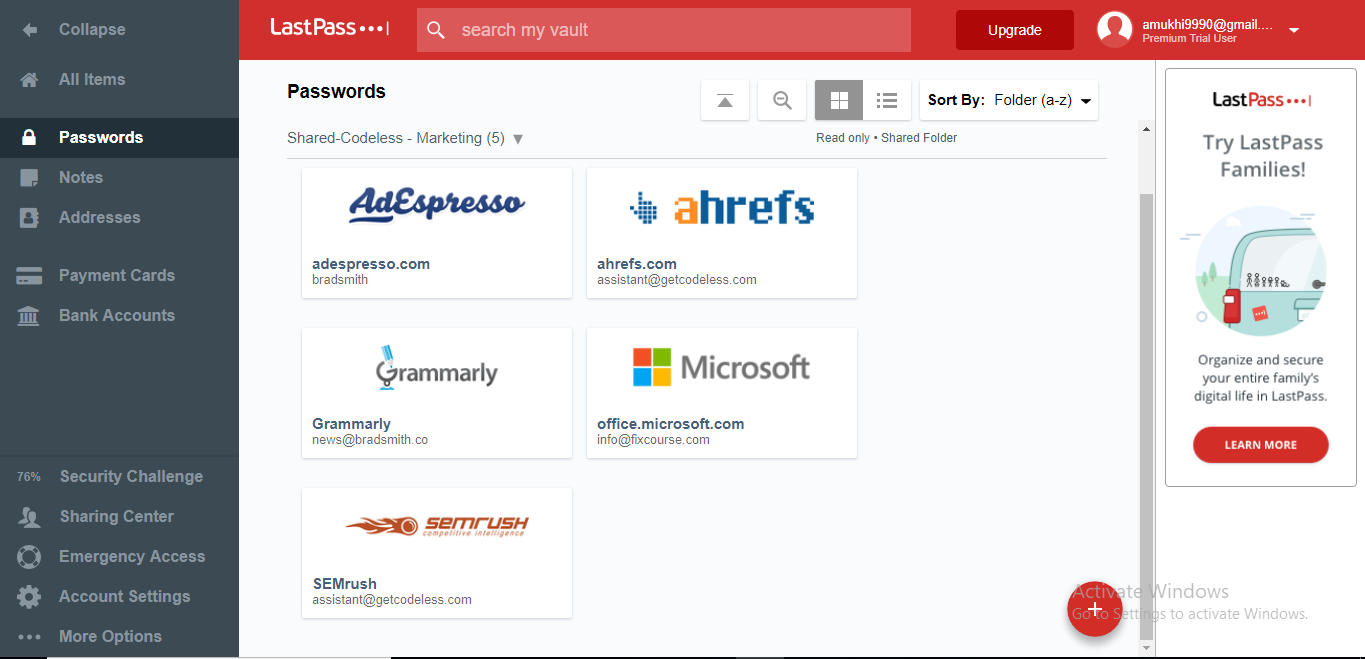Click the LEARN MORE button in the ad
Viewport: 1365px width, 659px height.
[1261, 445]
